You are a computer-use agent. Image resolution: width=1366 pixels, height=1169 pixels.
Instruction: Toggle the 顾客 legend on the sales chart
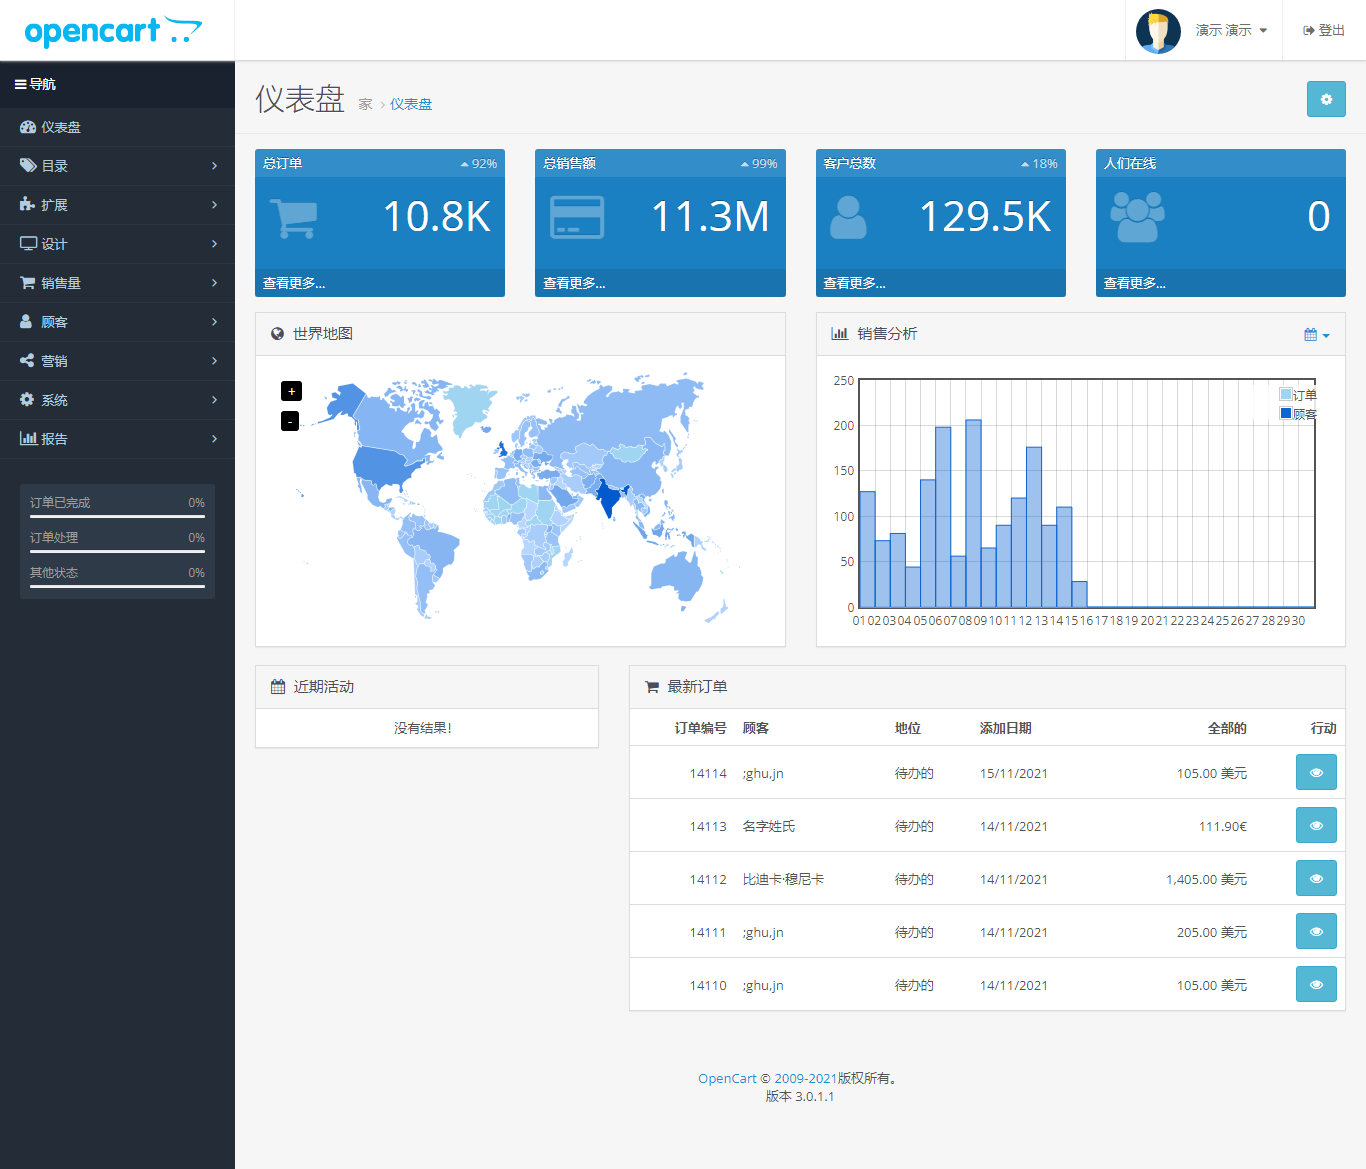click(x=1297, y=413)
